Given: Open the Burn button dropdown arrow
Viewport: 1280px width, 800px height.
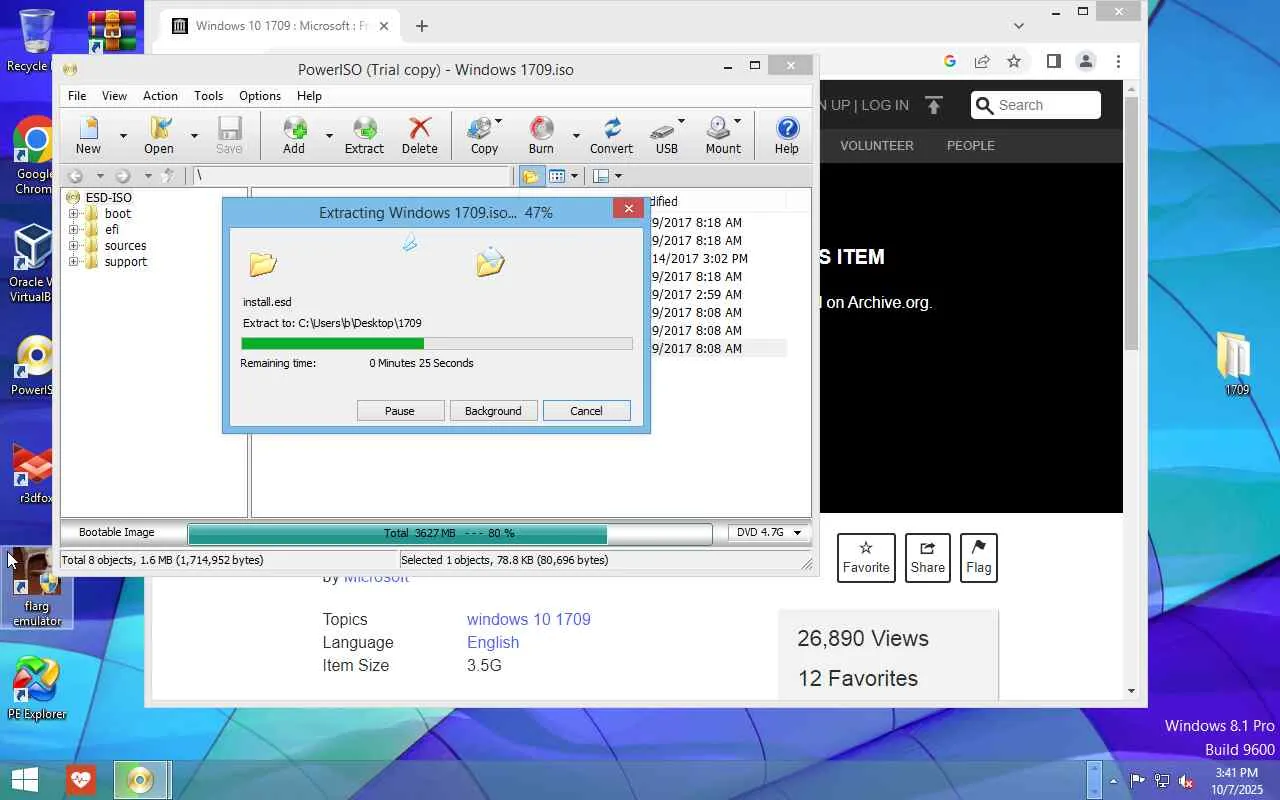Looking at the screenshot, I should coord(575,135).
